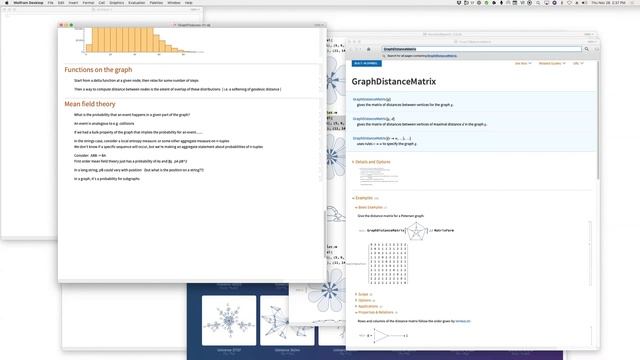The image size is (640, 360).
Task: Click the 'In a graph, it's a probability for subgraphs' line
Action: (107, 179)
